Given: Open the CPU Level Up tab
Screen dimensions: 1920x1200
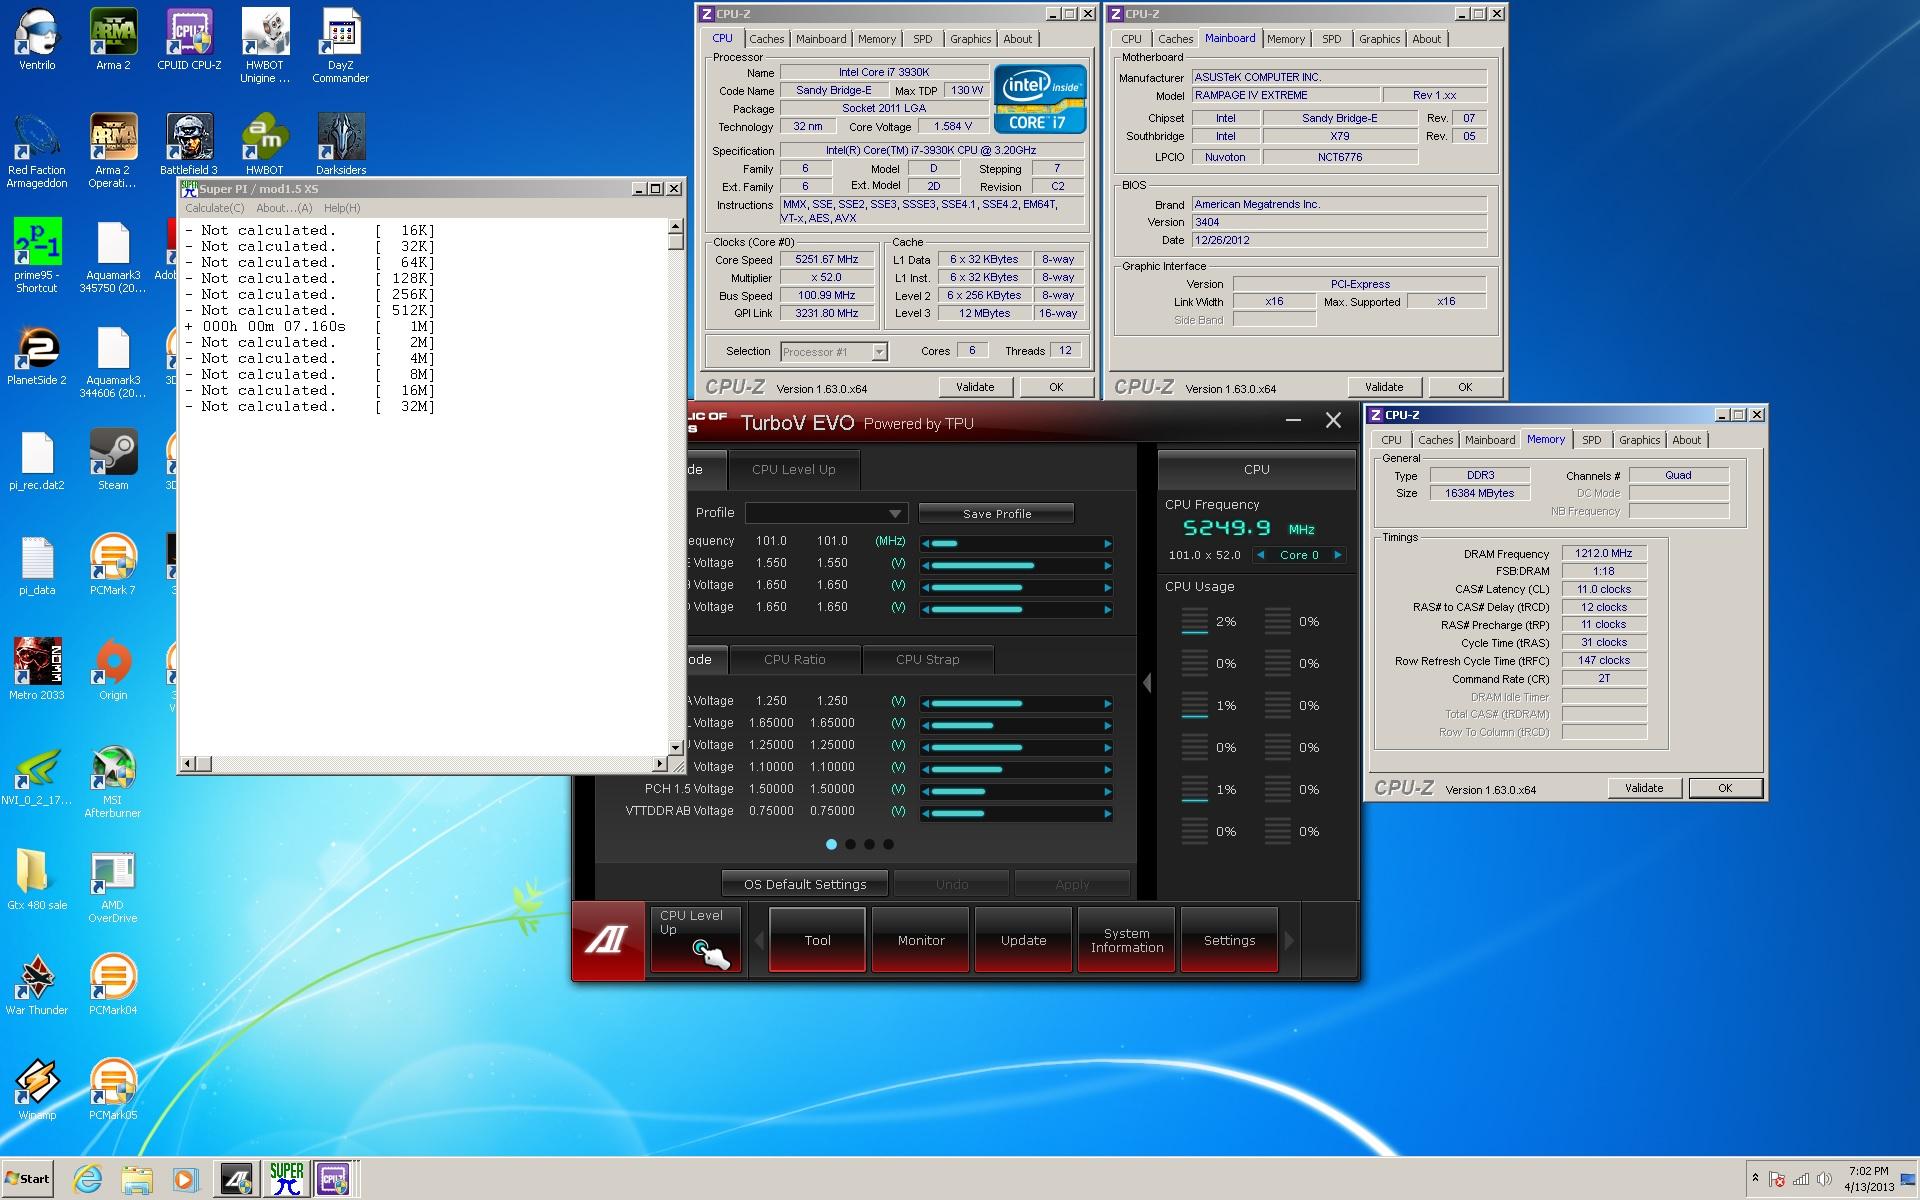Looking at the screenshot, I should [x=793, y=469].
